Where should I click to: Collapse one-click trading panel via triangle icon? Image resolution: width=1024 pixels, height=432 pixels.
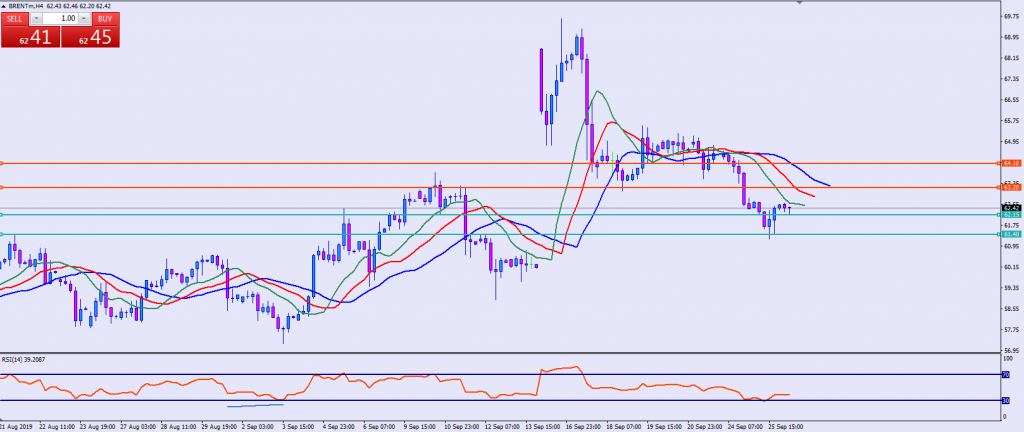(6, 7)
